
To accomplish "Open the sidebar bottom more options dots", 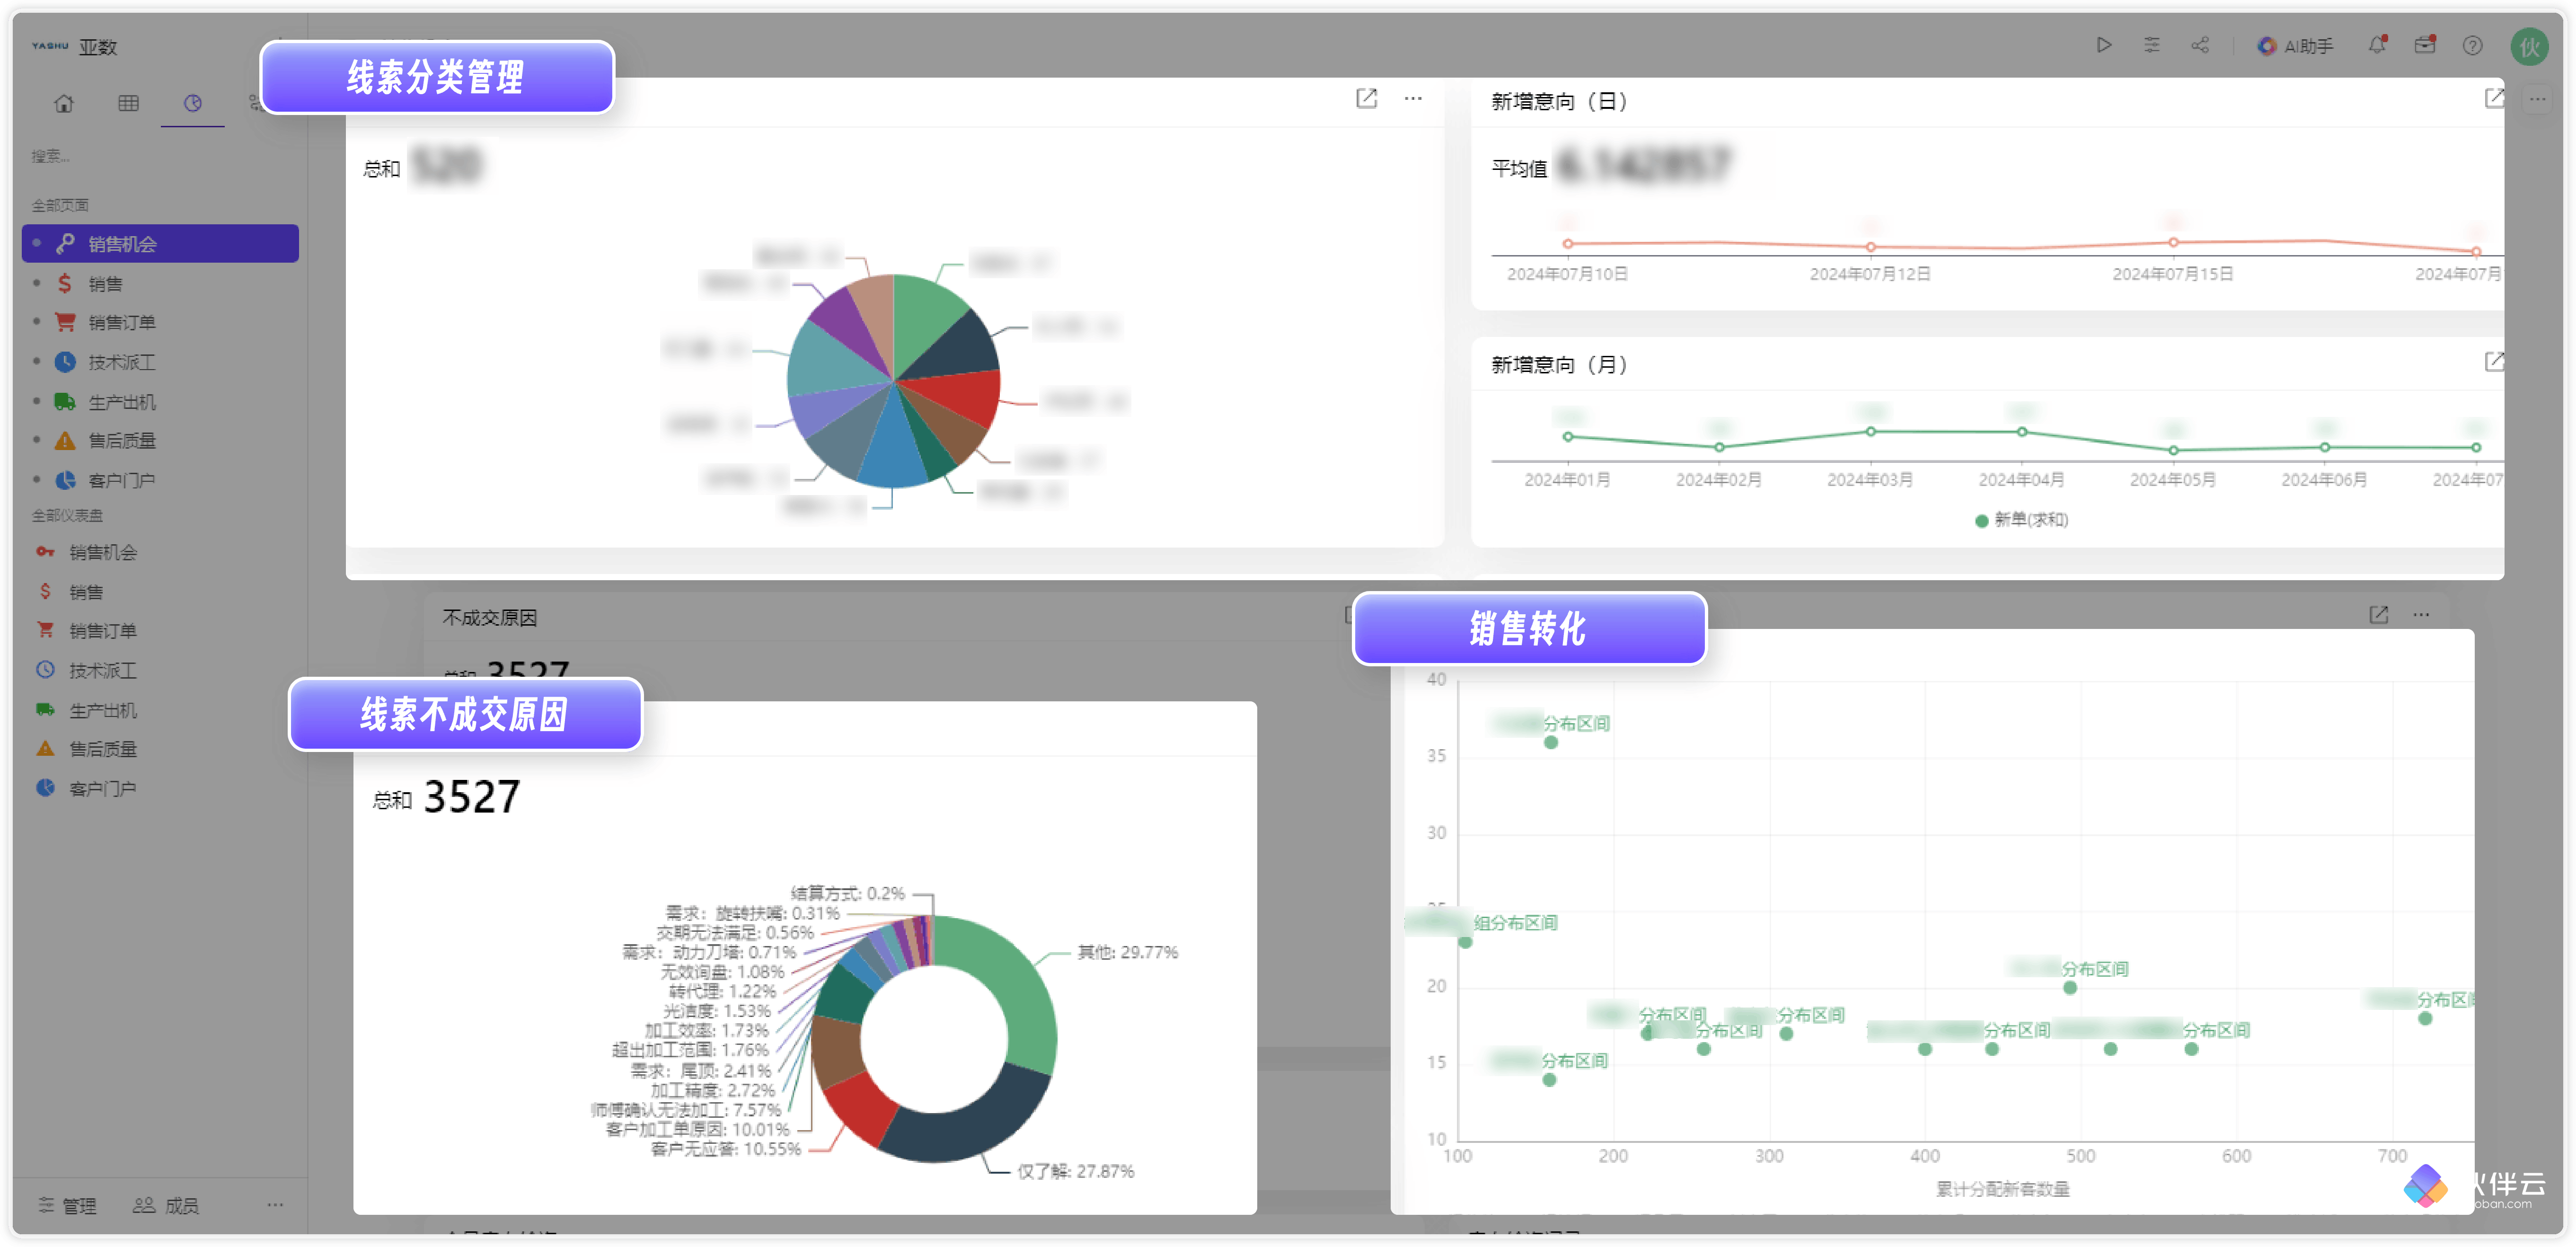I will [275, 1205].
